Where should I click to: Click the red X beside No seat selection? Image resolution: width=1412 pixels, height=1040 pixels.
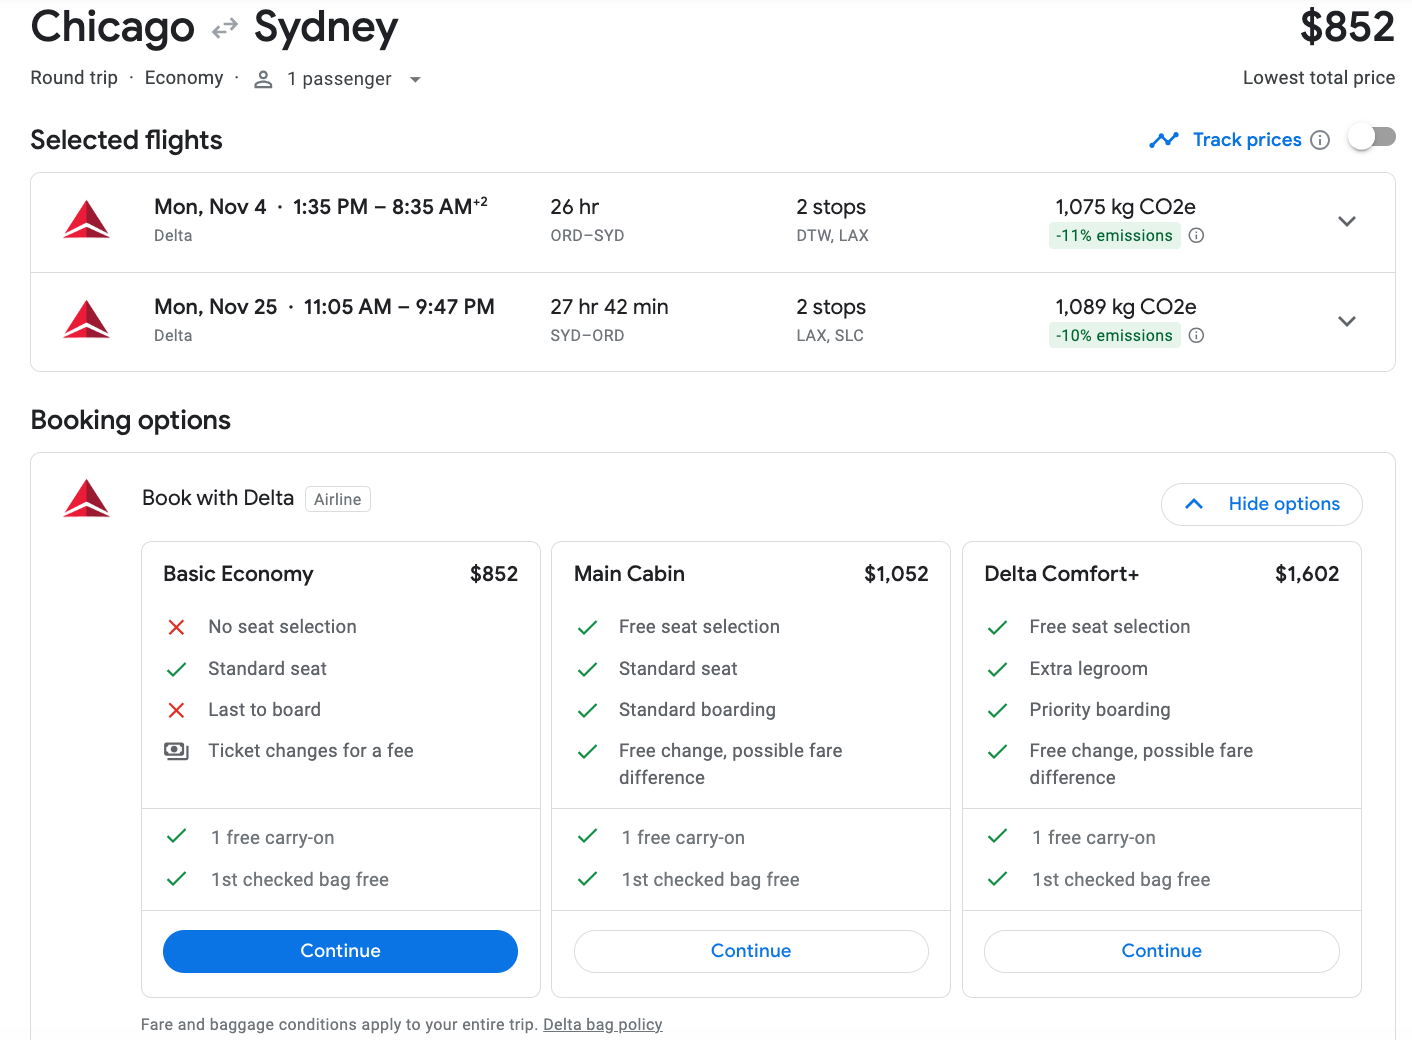click(x=177, y=627)
